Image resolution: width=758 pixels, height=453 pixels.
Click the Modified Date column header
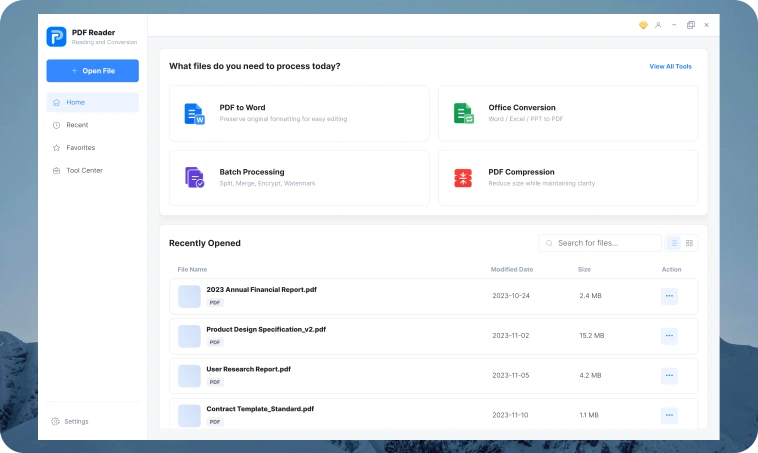(511, 269)
